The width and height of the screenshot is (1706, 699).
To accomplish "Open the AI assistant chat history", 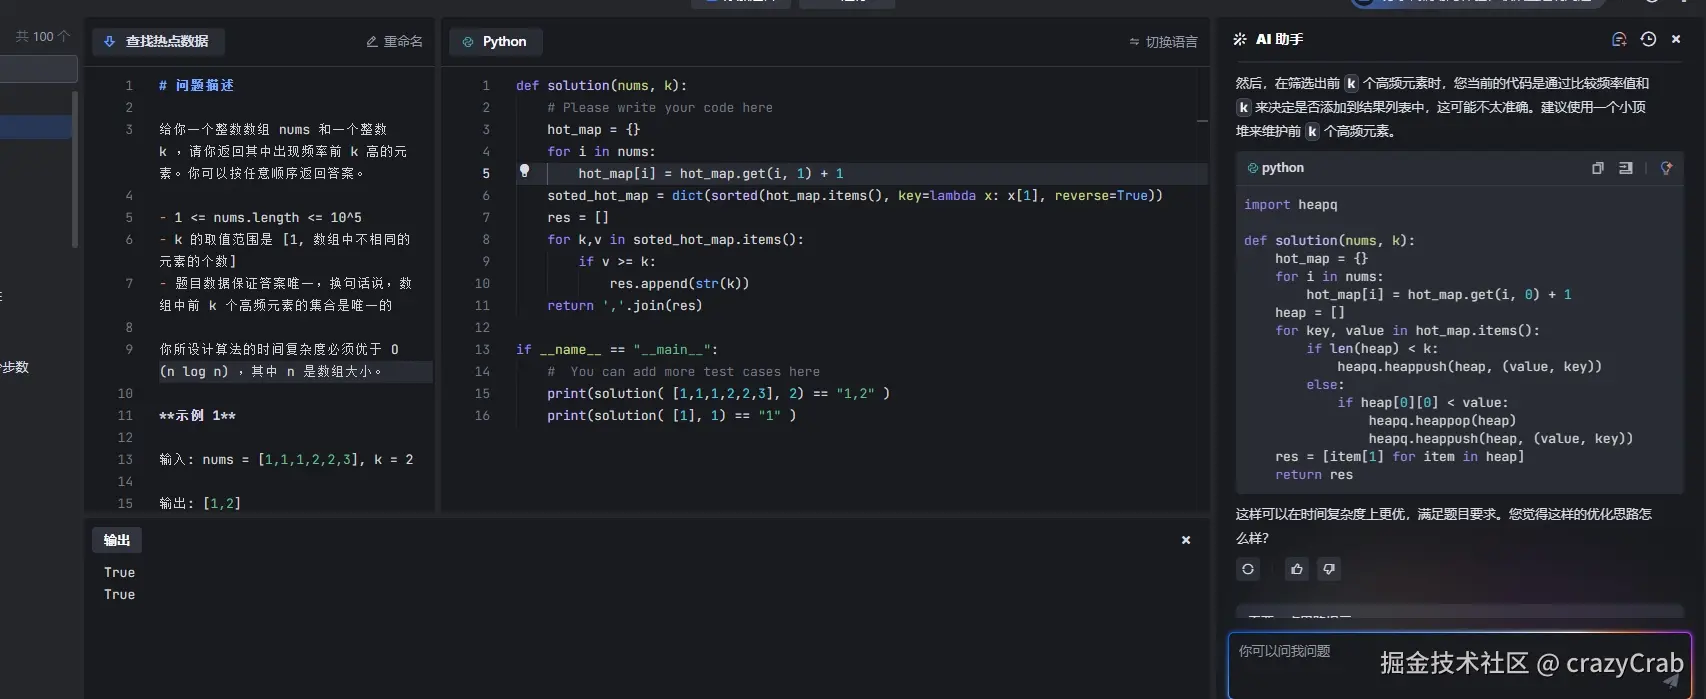I will point(1648,39).
